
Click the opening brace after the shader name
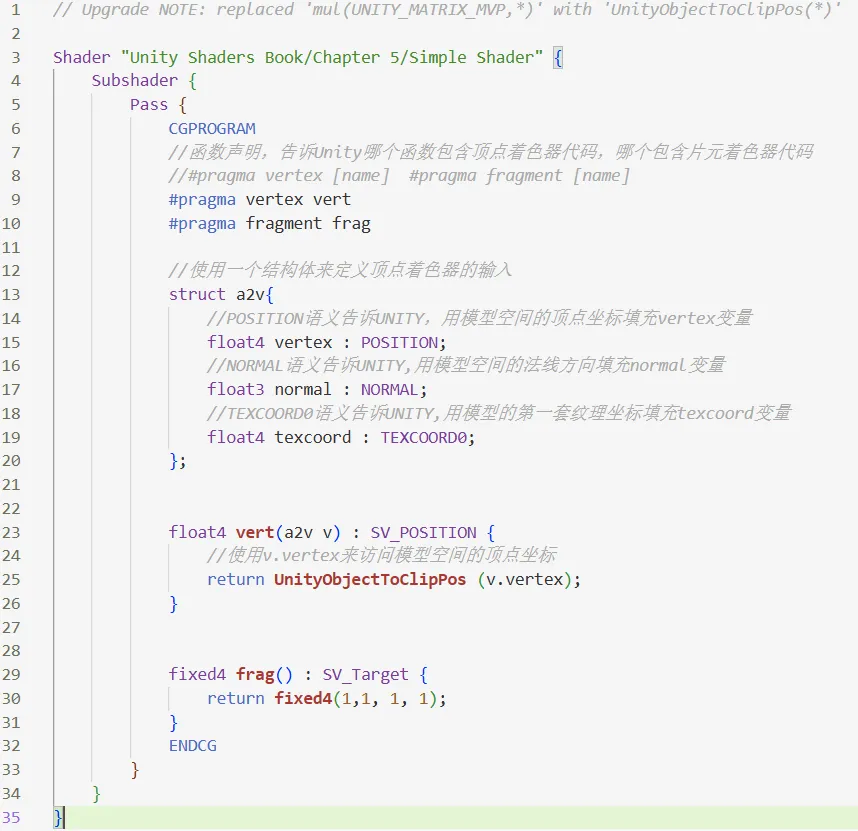tap(558, 57)
